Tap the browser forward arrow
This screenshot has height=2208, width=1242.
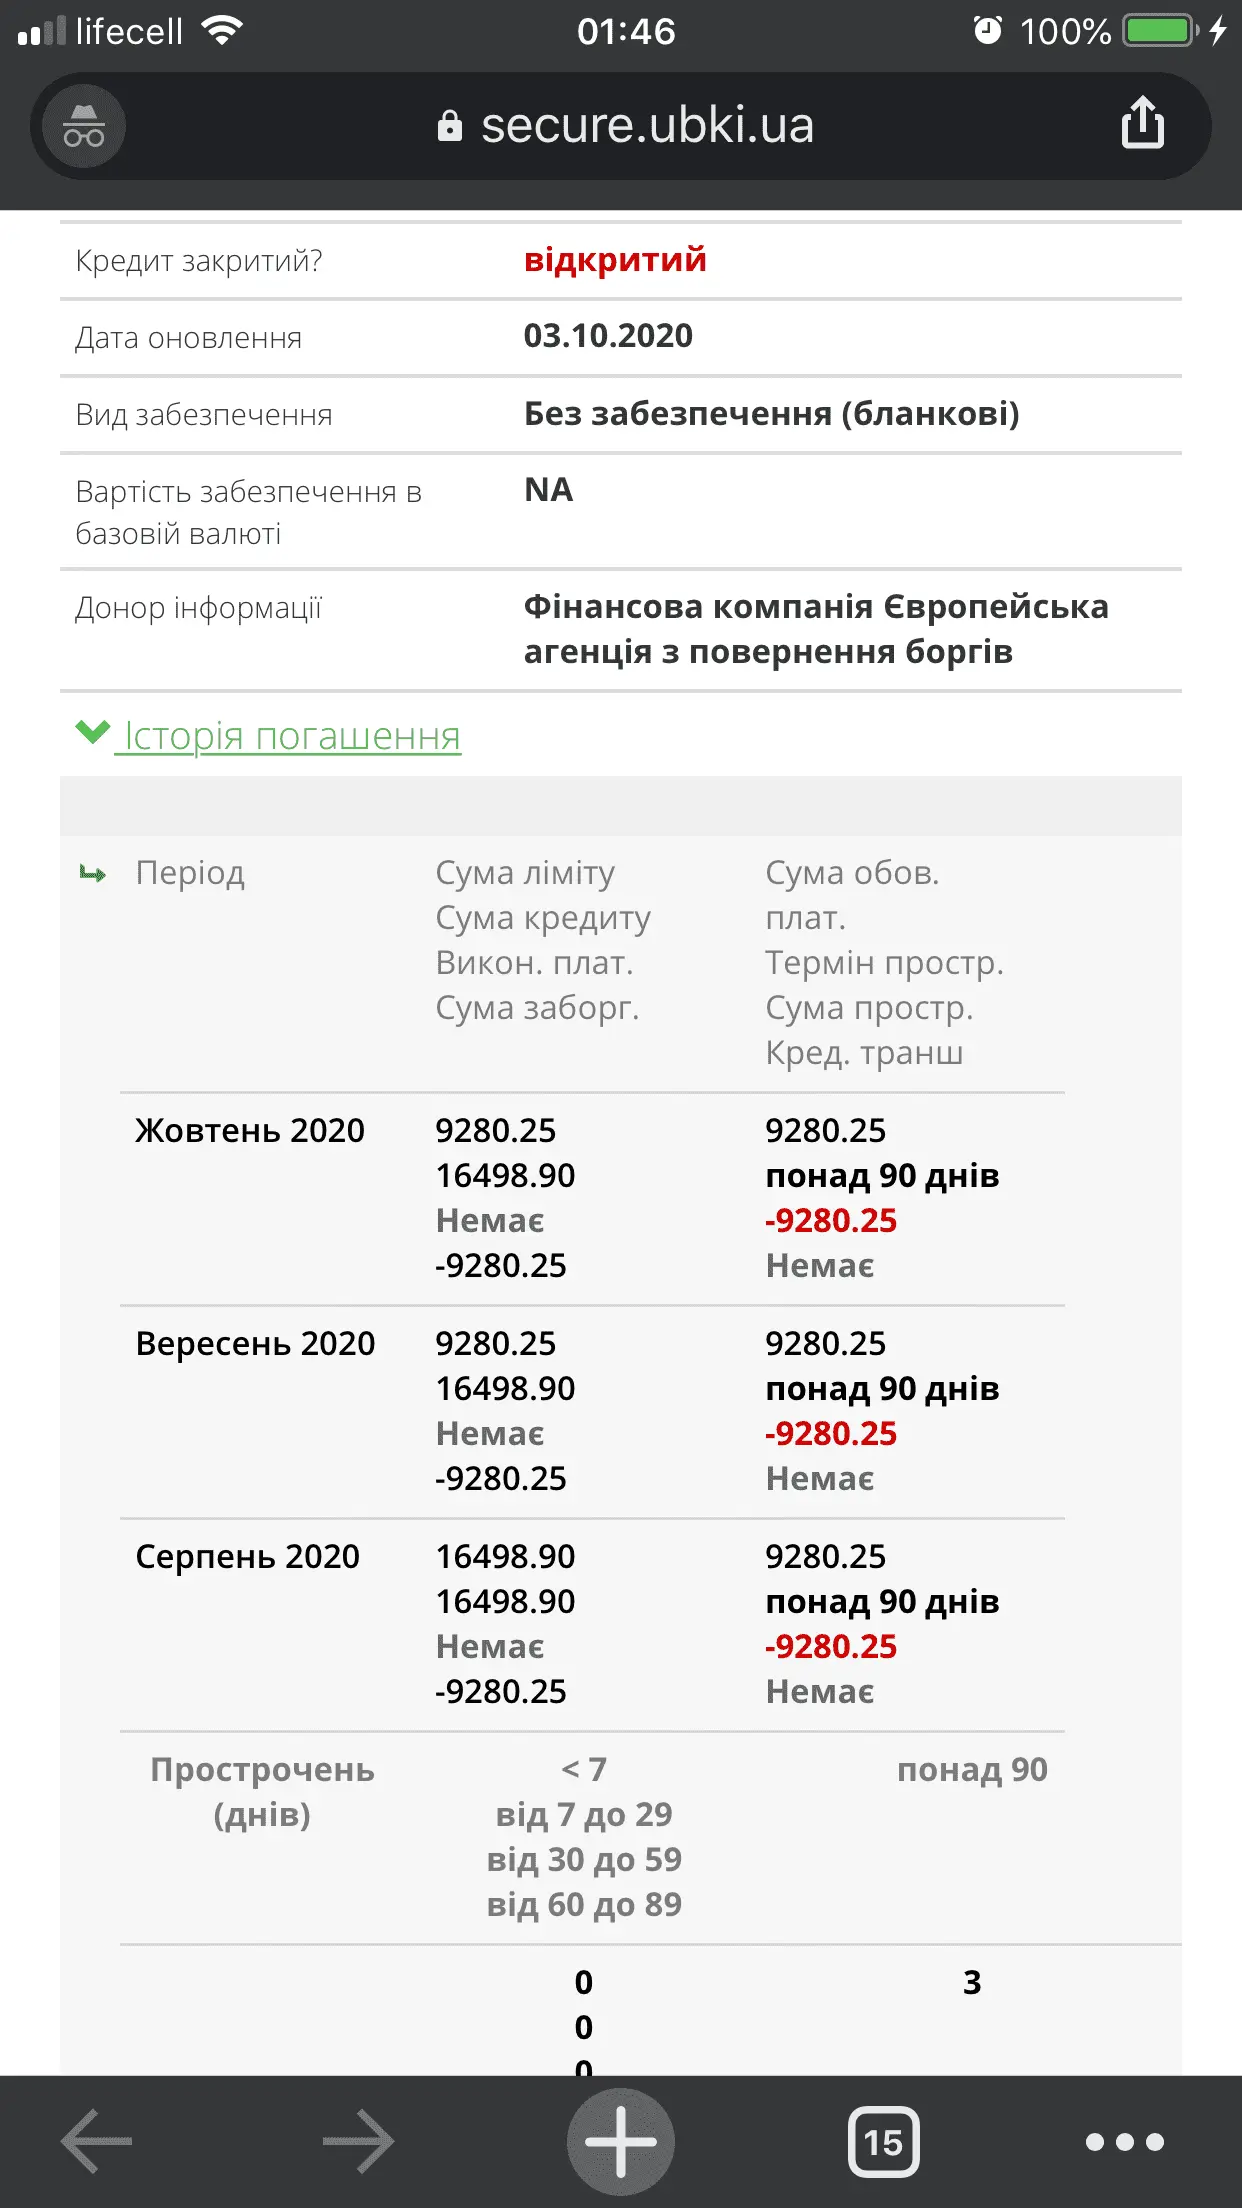pos(358,2141)
